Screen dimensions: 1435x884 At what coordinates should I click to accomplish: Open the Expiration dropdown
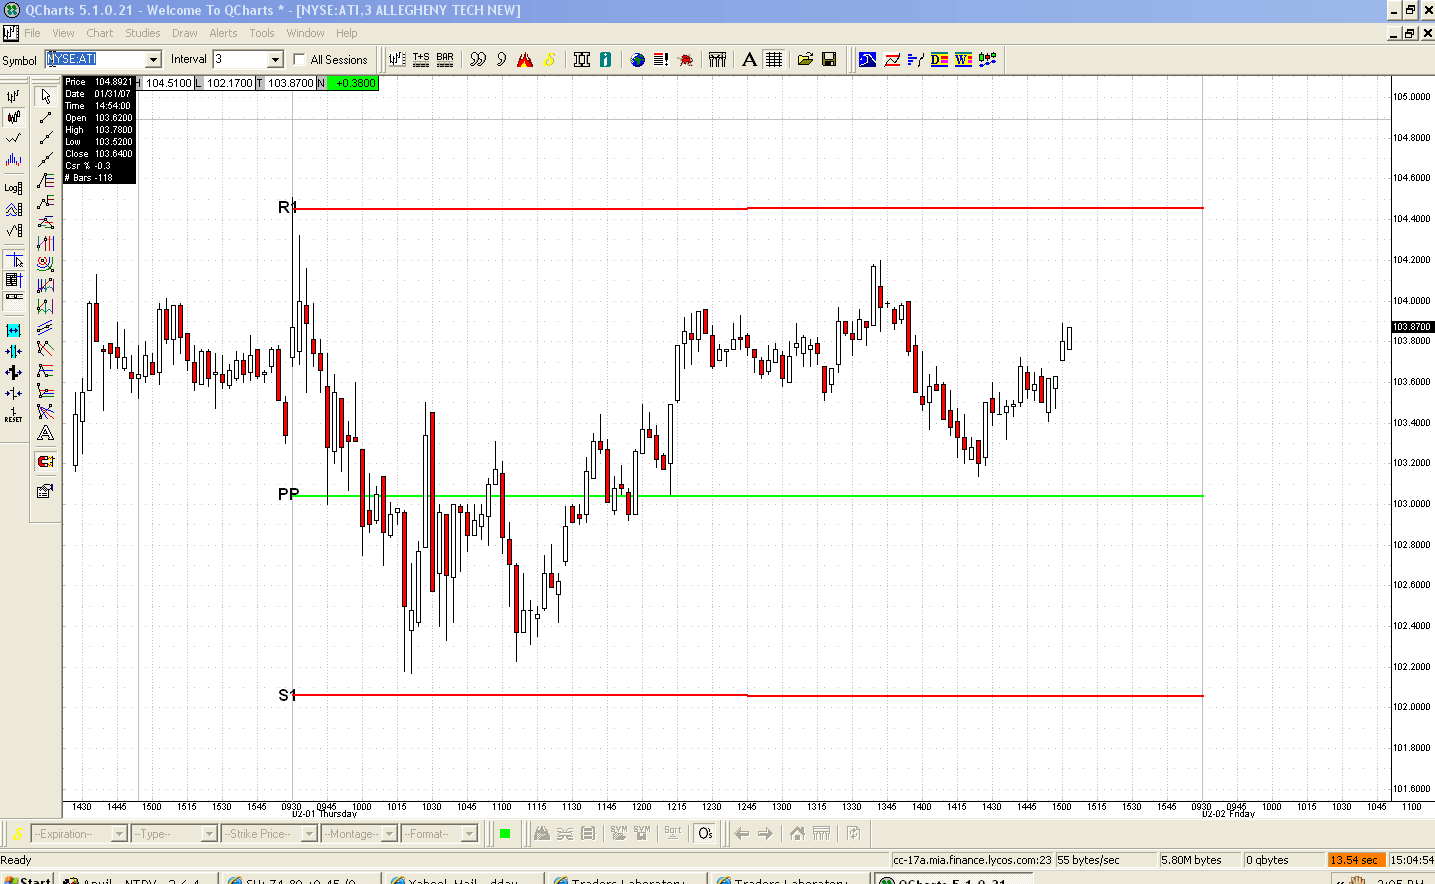(80, 834)
